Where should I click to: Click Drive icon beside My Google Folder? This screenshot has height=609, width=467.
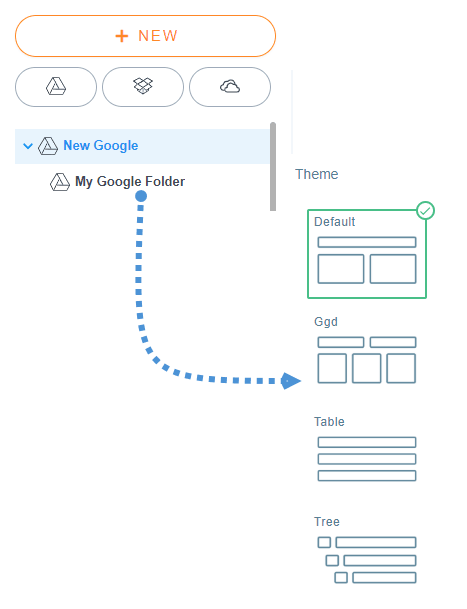coord(60,182)
